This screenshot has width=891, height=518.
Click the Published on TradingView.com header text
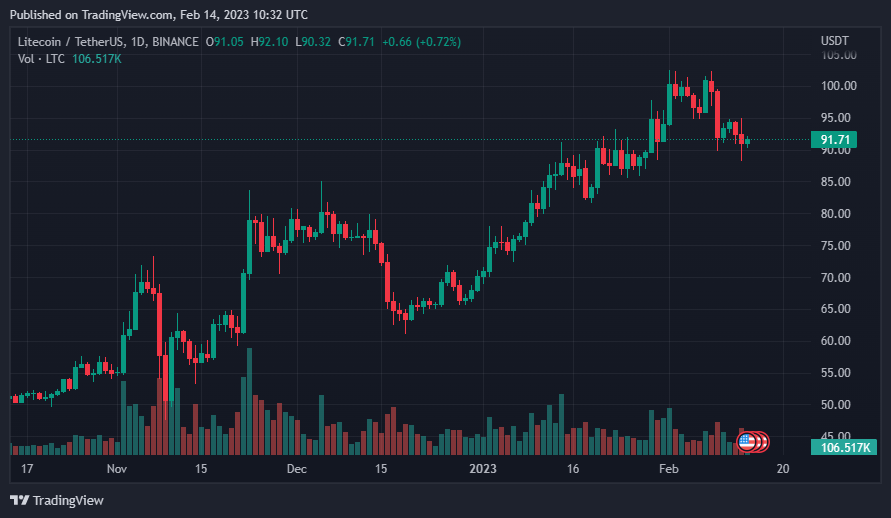[x=159, y=15]
